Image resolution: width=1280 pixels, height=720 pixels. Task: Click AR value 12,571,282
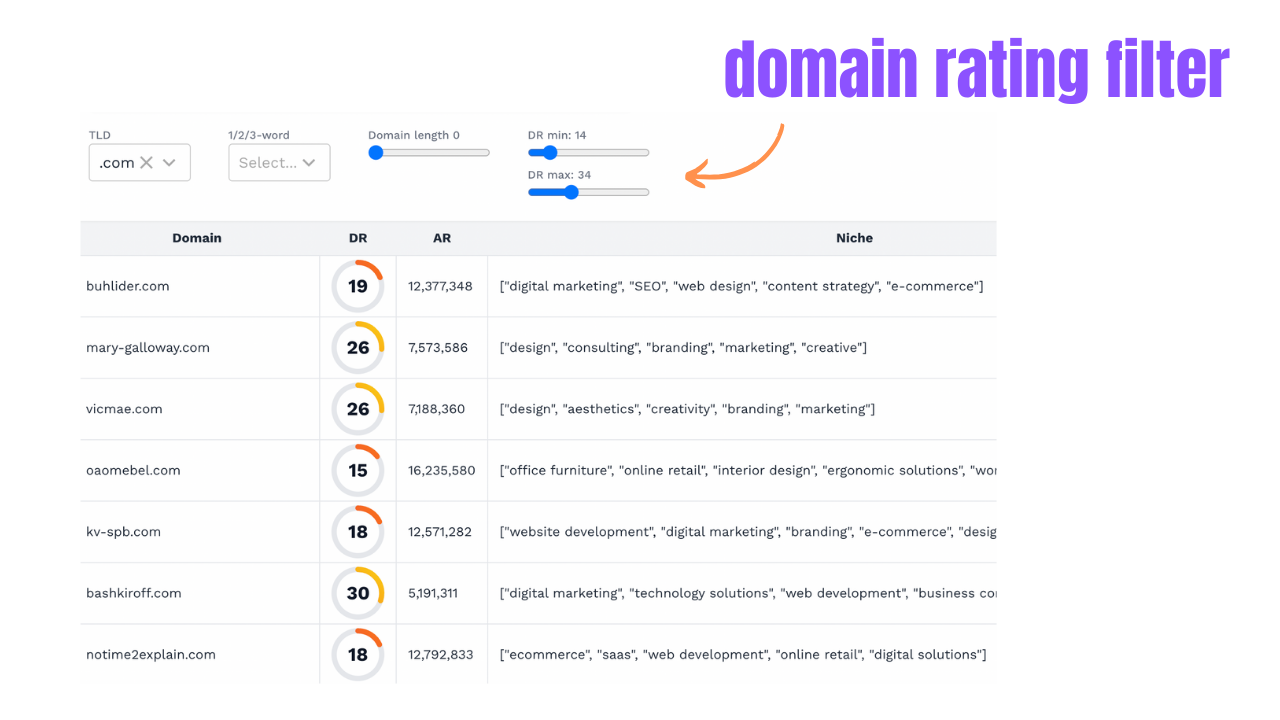click(439, 532)
